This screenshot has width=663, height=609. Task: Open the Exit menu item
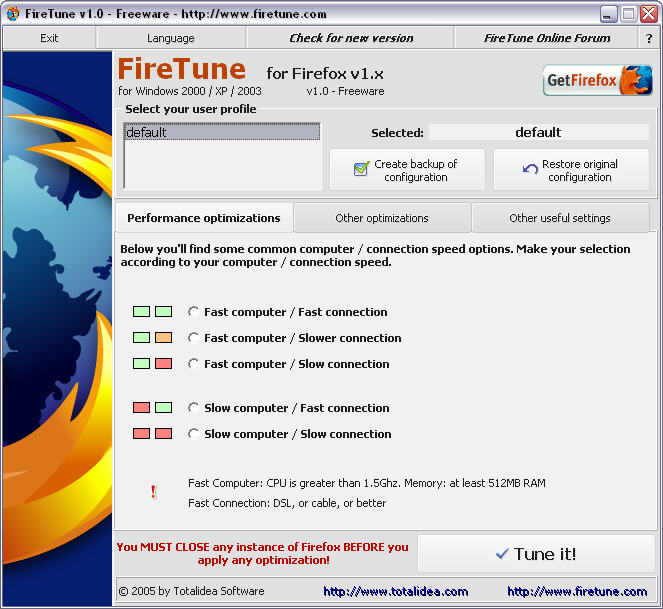click(x=49, y=38)
